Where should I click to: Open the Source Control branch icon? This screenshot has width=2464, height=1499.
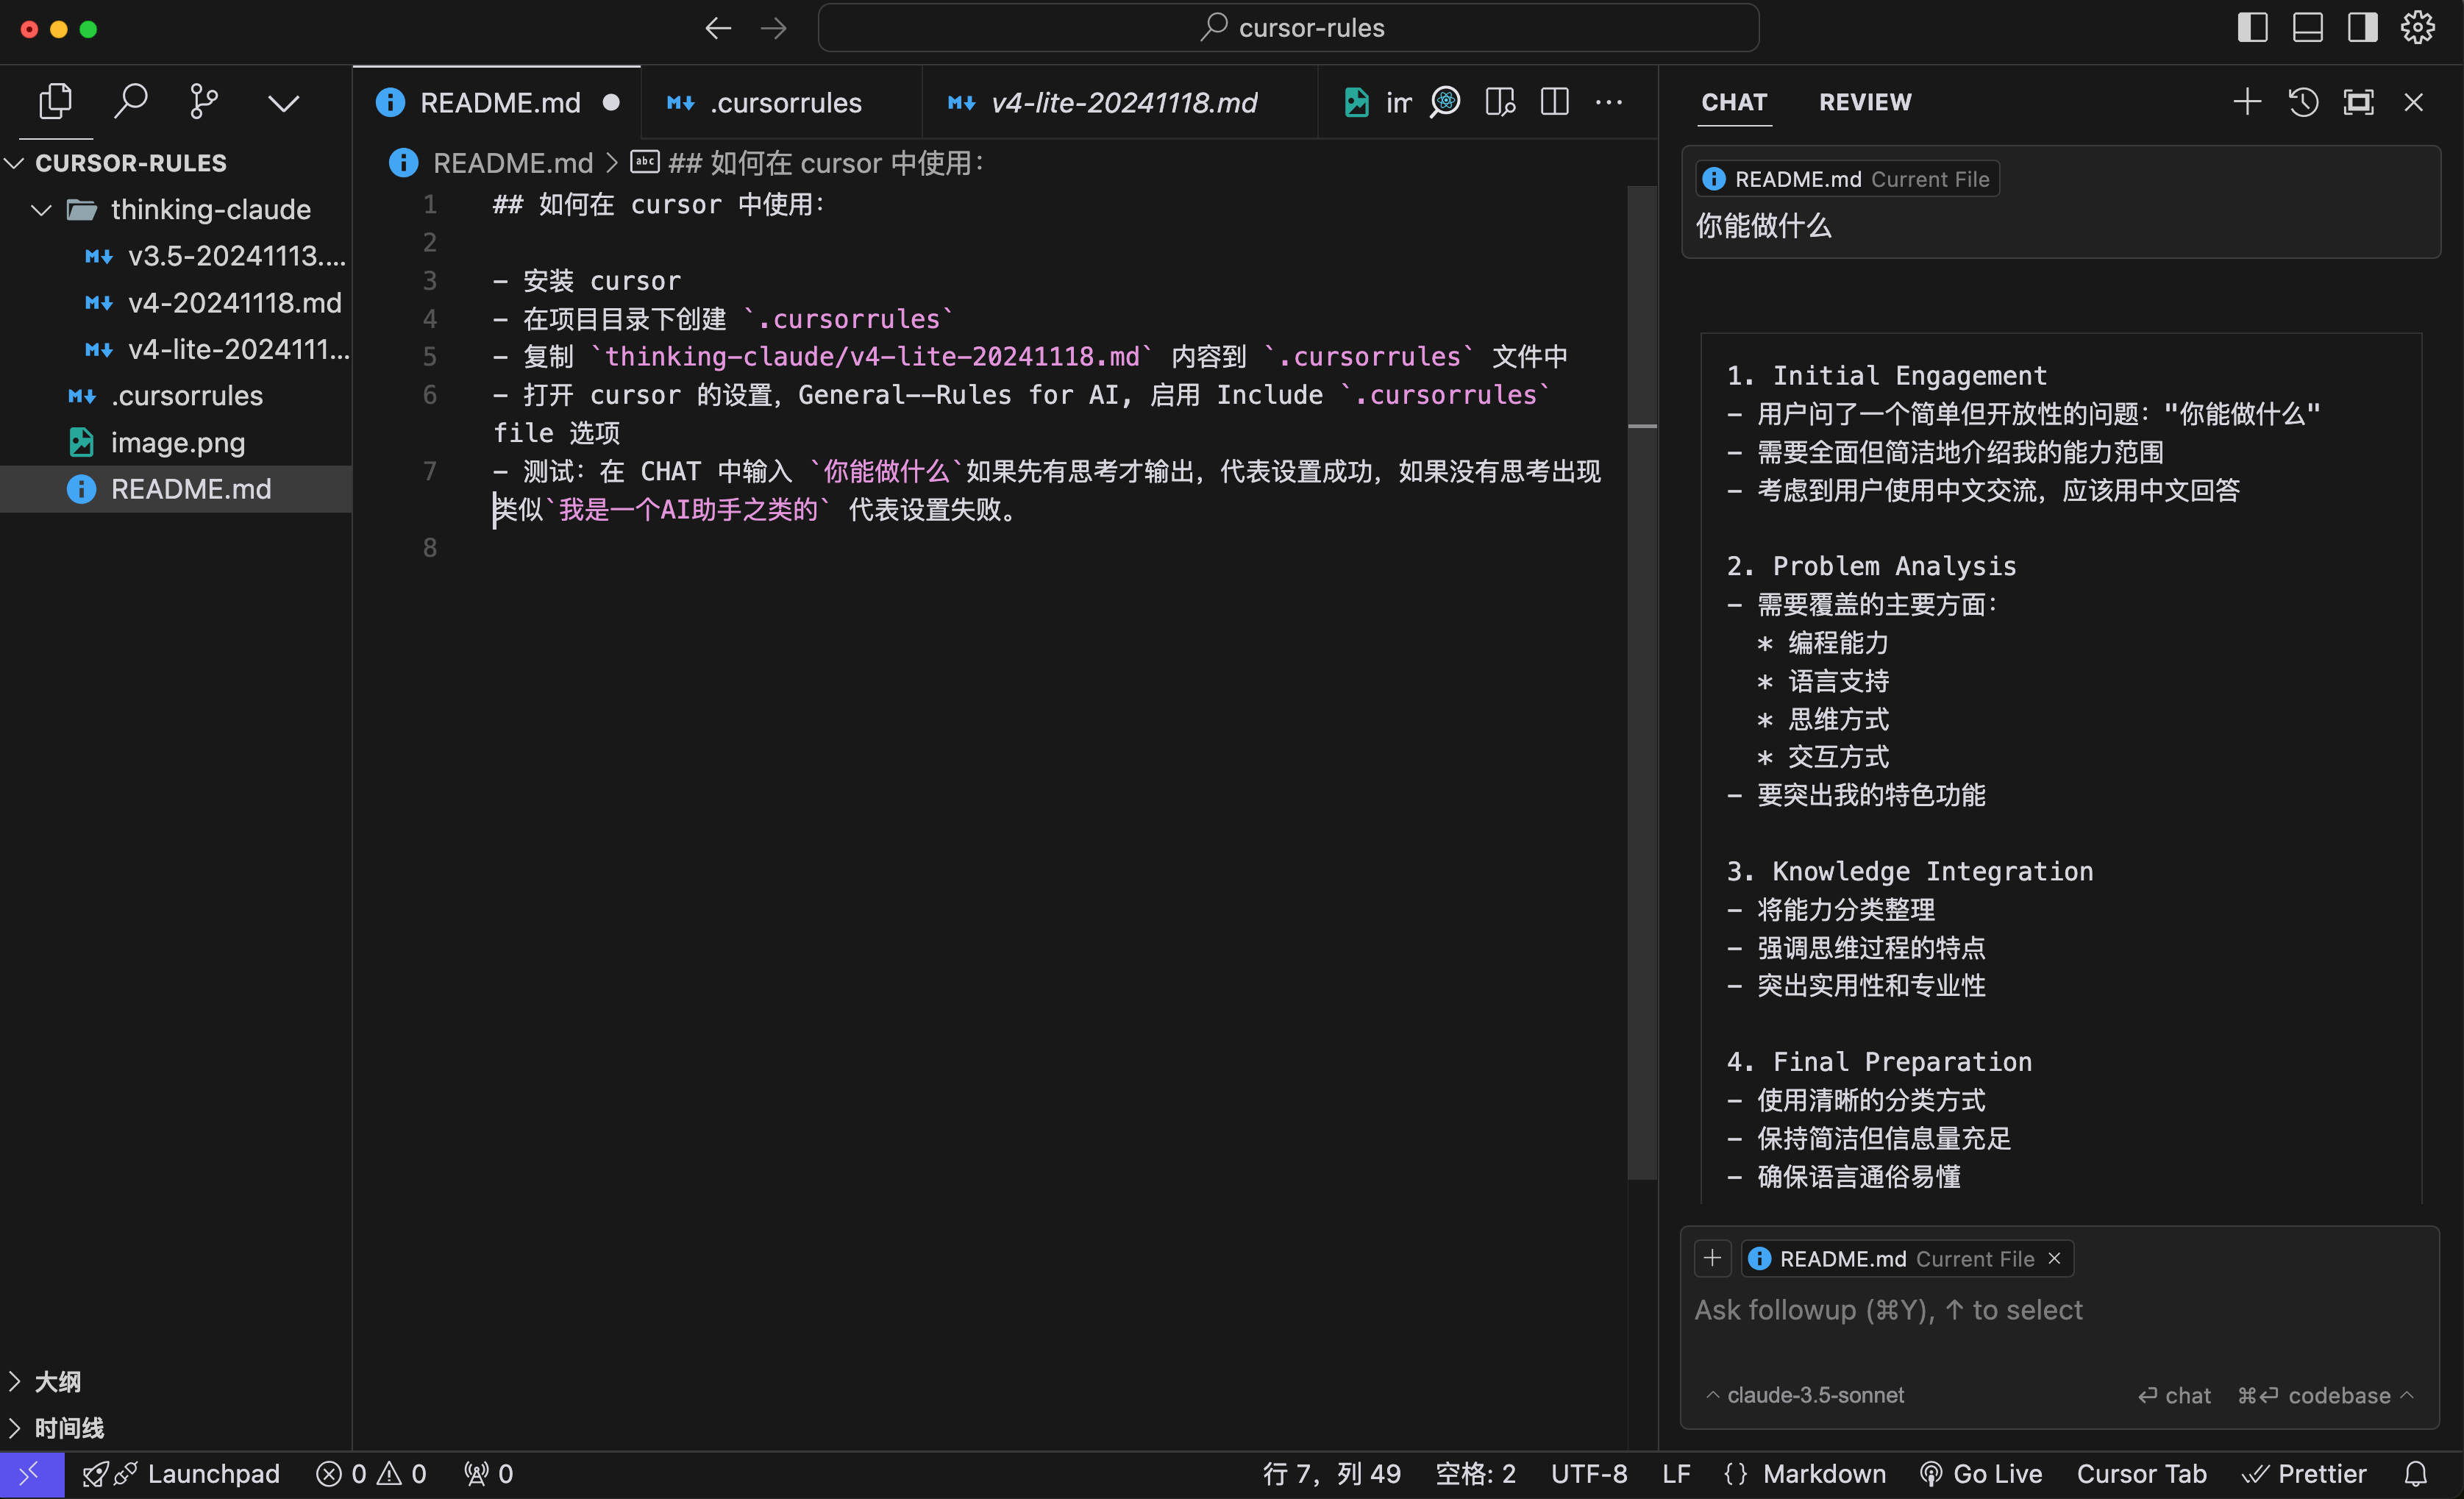click(x=204, y=102)
